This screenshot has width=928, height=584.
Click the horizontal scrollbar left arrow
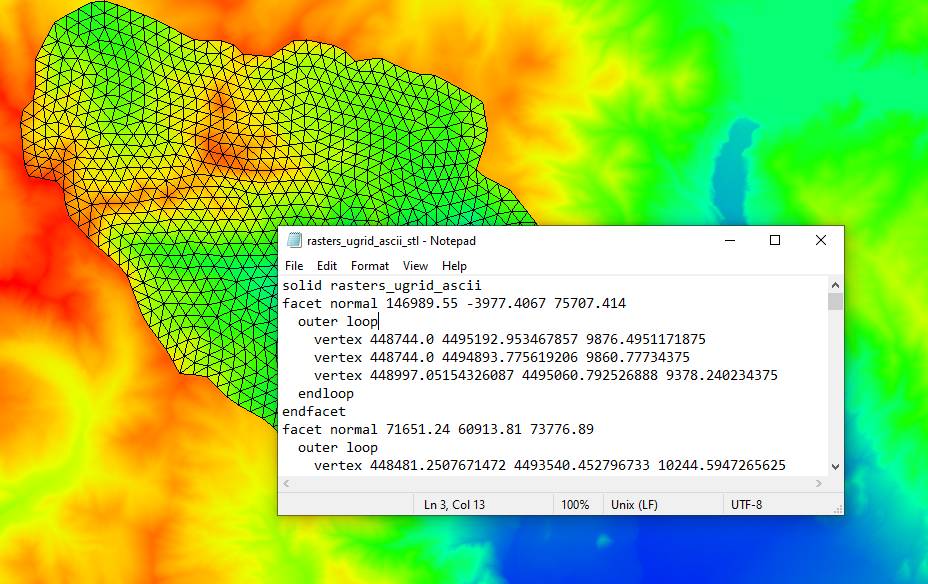[286, 483]
